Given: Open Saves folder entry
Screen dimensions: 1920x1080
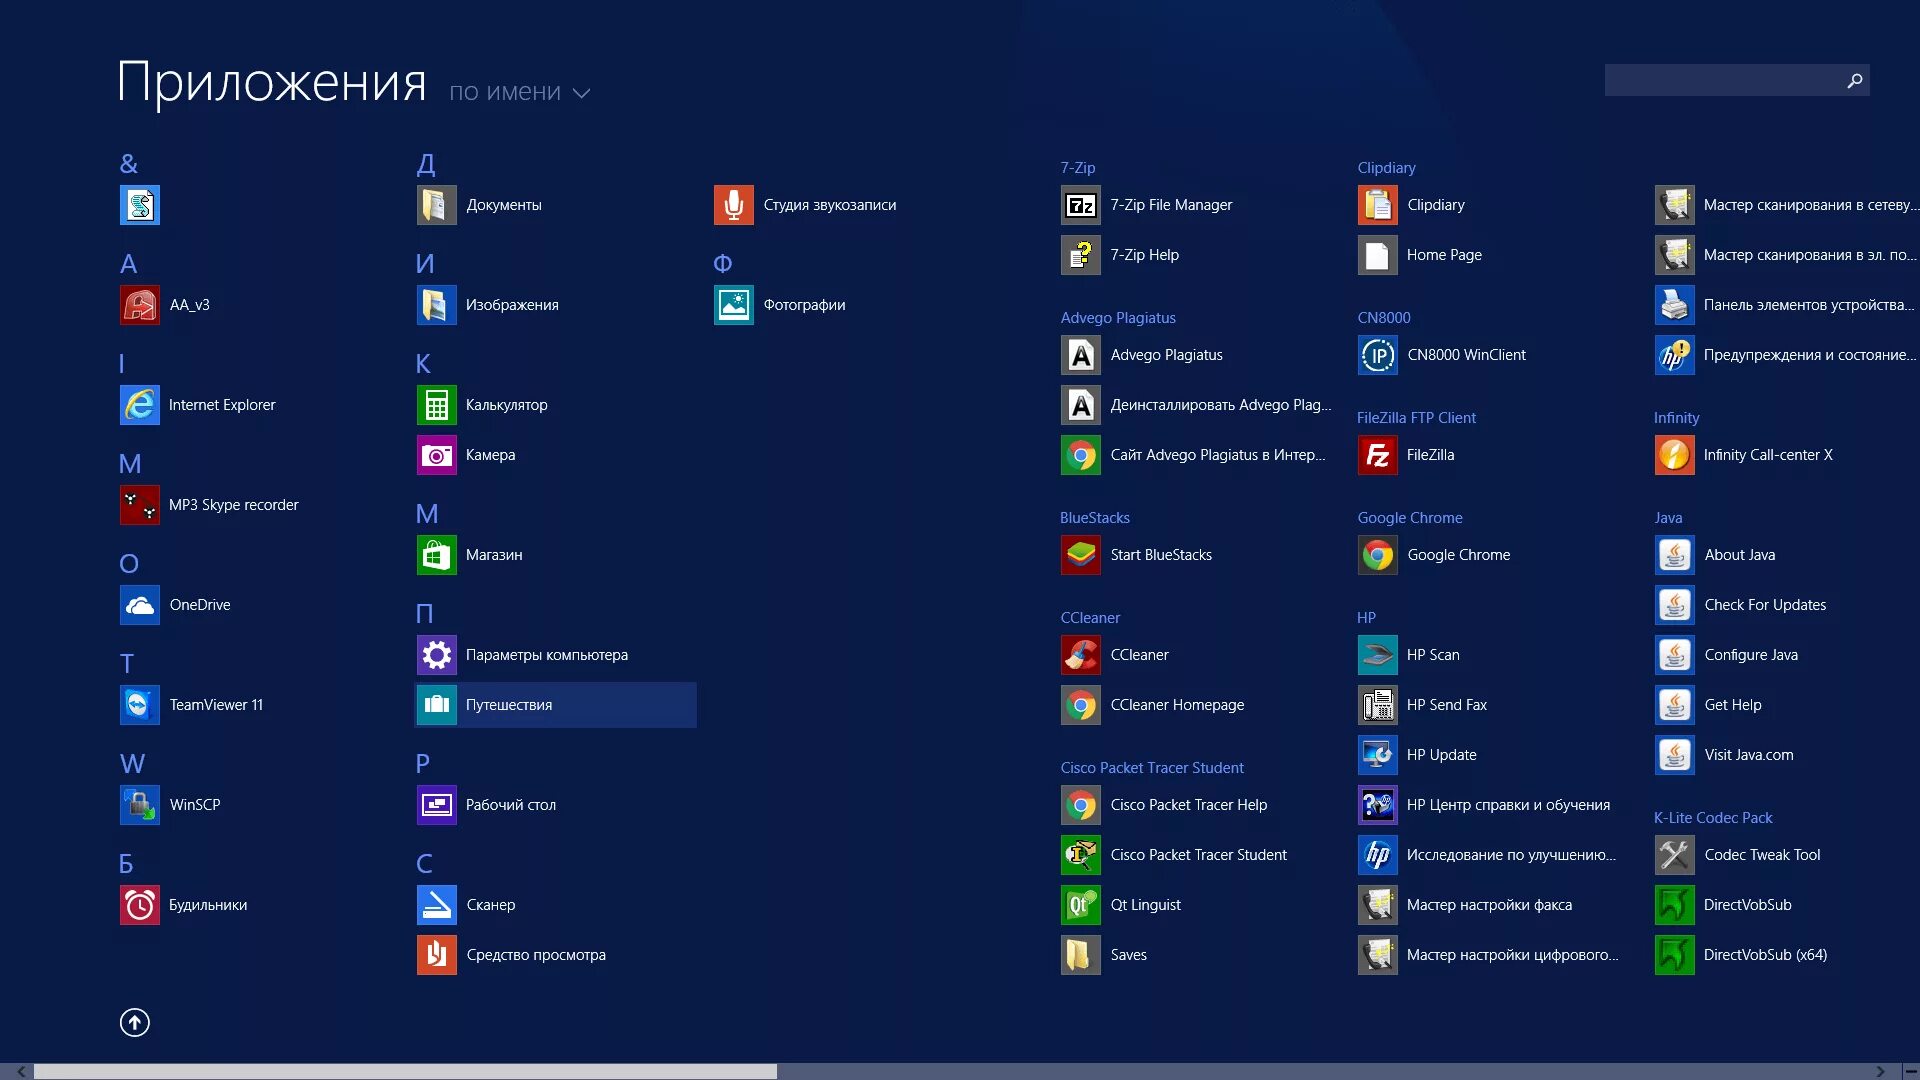Looking at the screenshot, I should [1104, 955].
